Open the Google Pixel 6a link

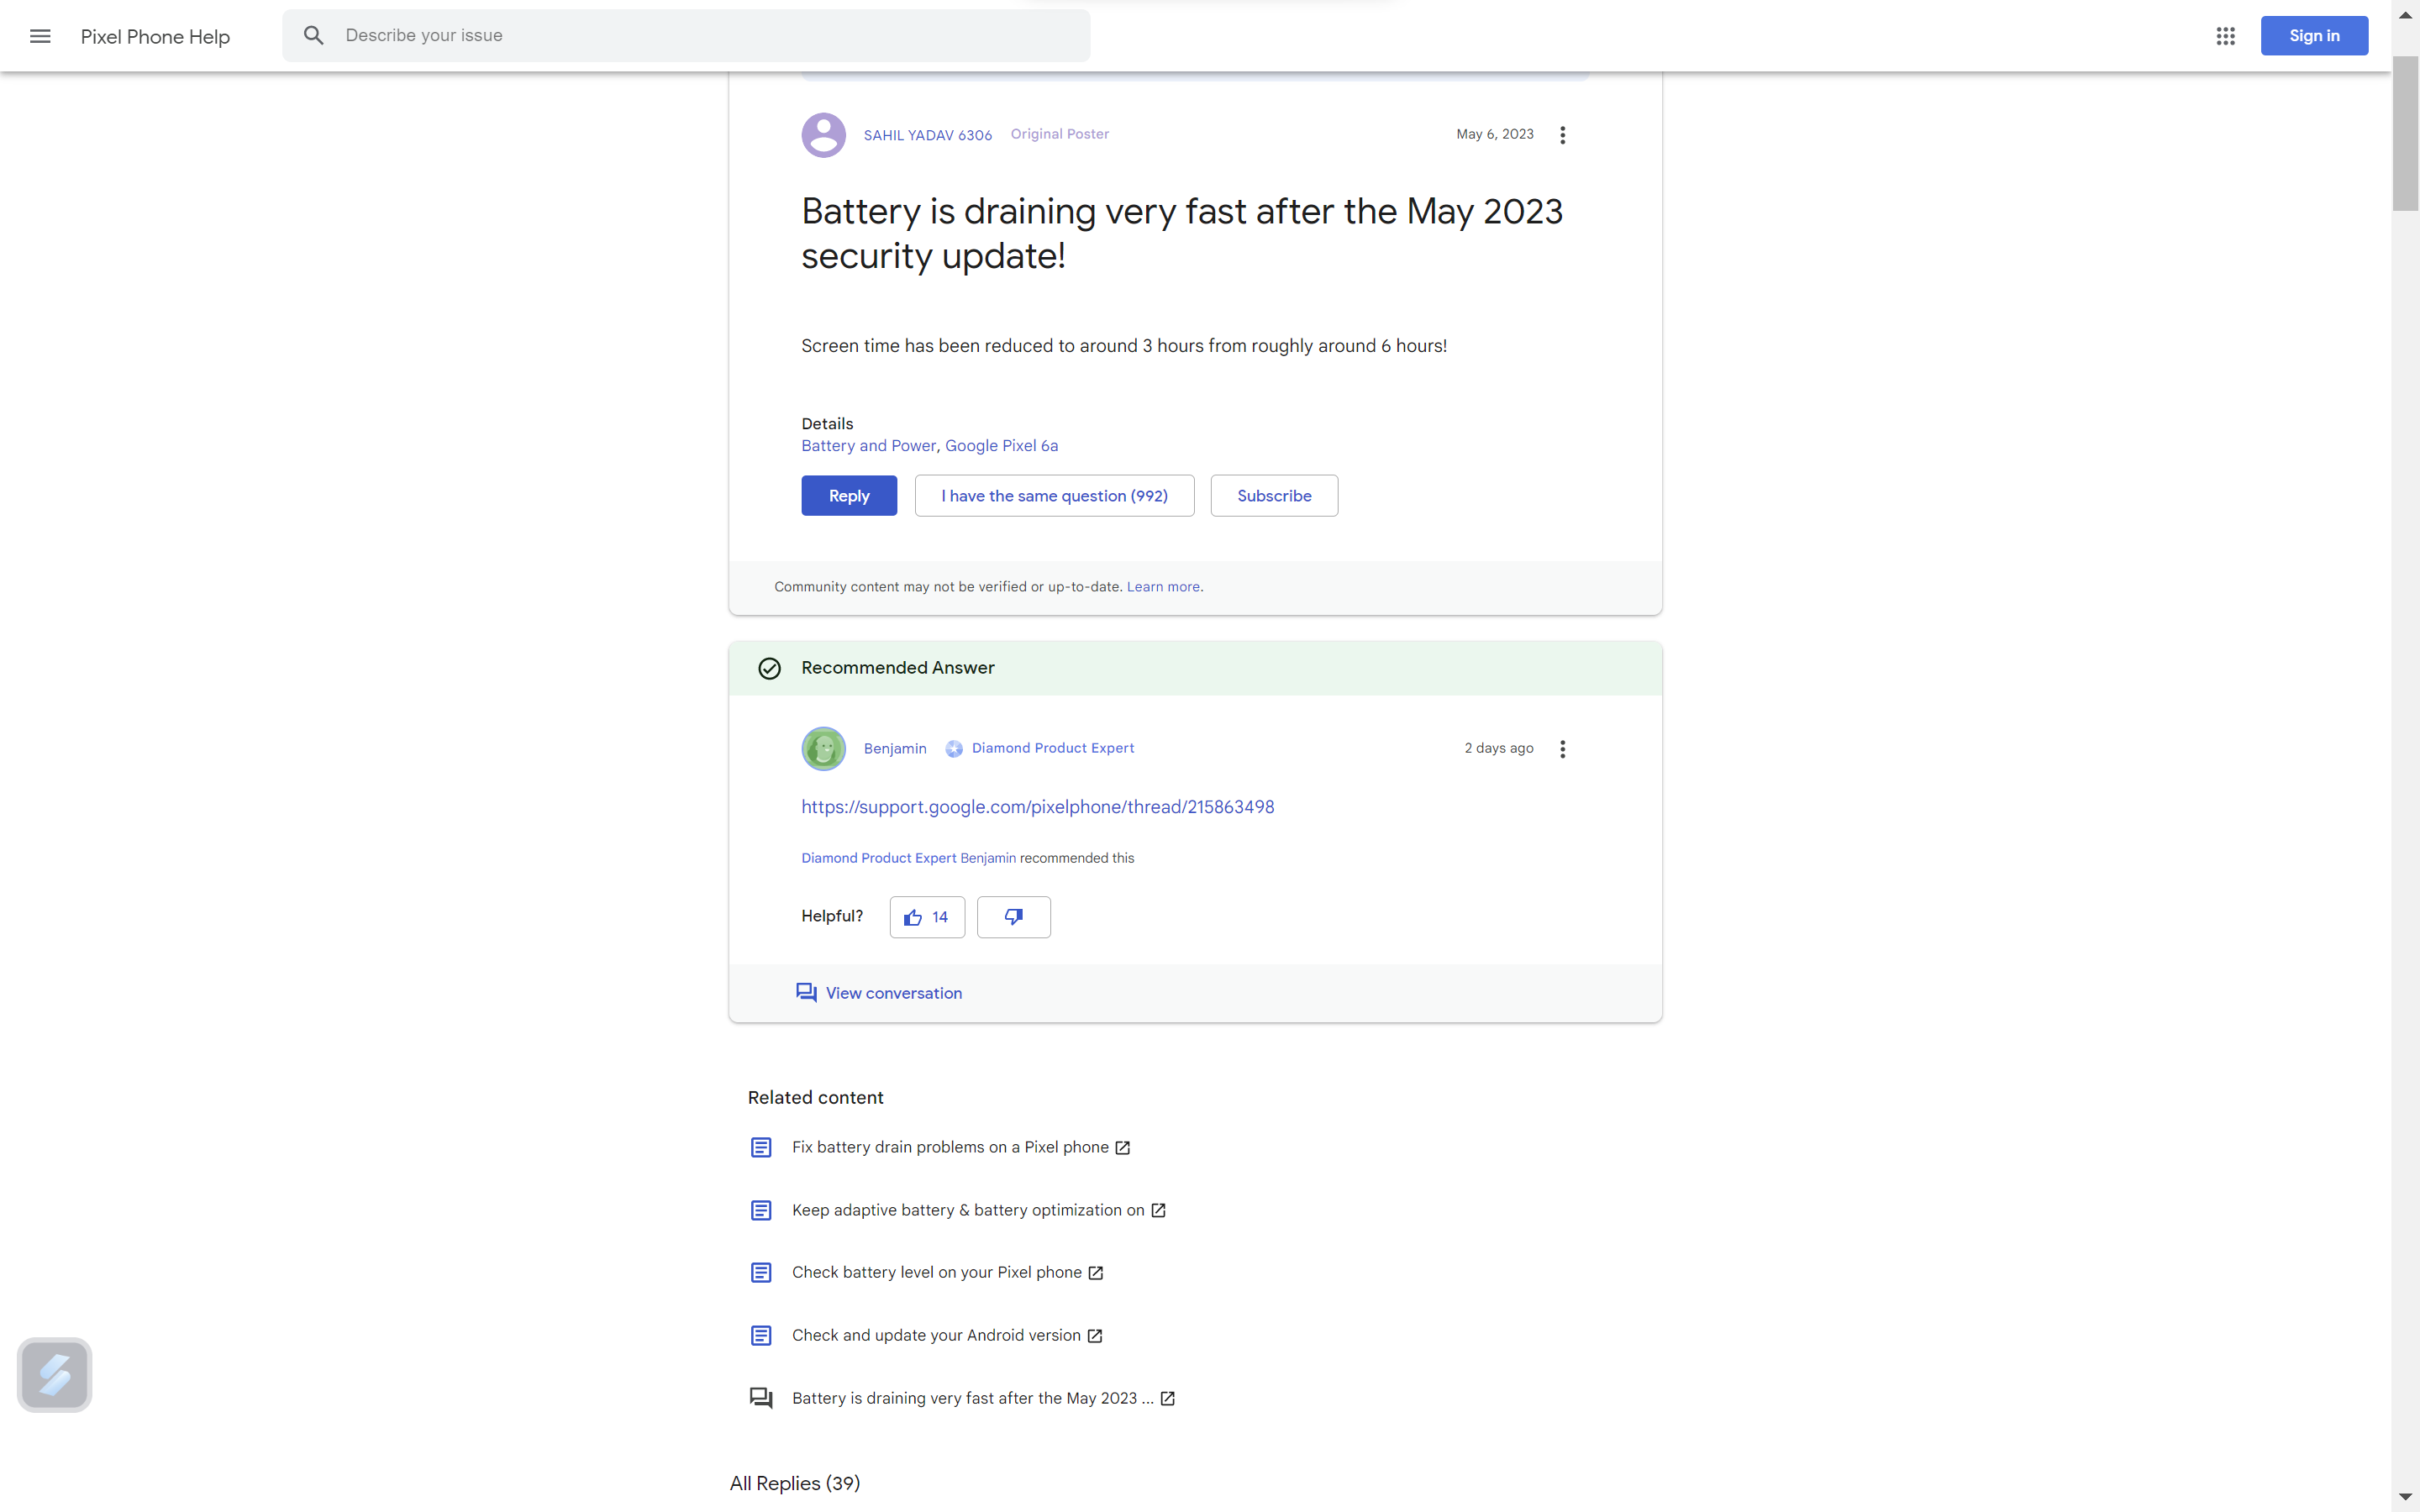(1001, 446)
